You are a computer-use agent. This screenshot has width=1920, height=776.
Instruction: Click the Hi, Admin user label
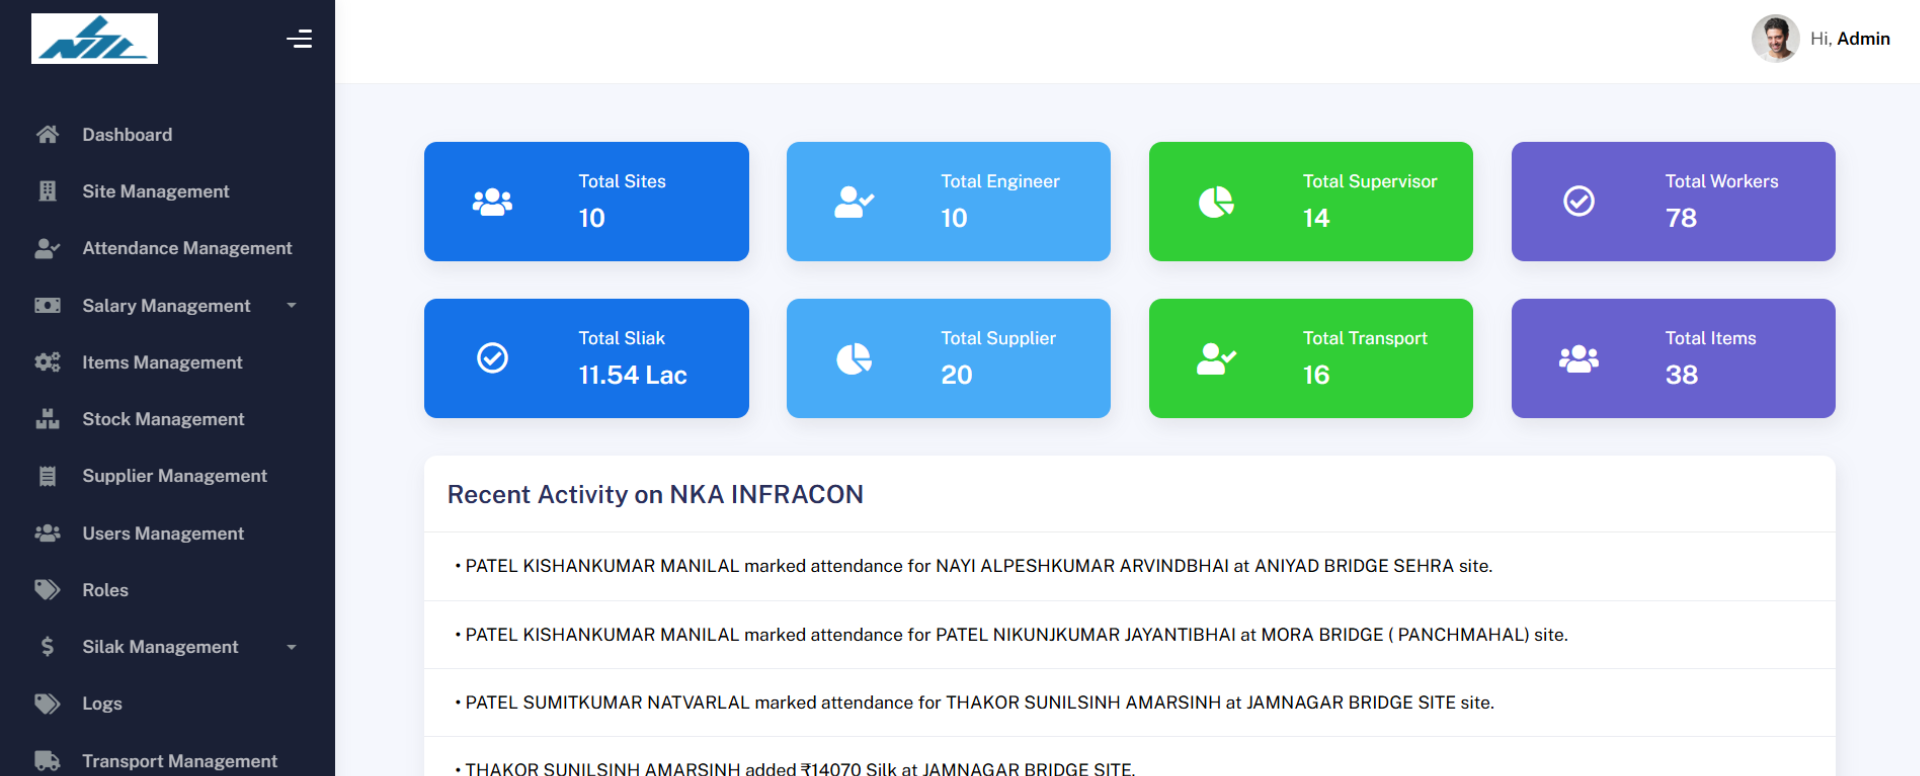[x=1849, y=39]
